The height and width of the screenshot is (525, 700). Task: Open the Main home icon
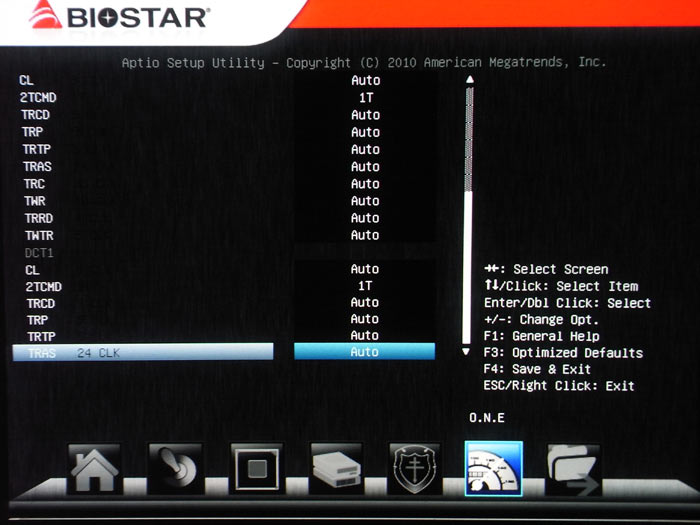coord(94,469)
